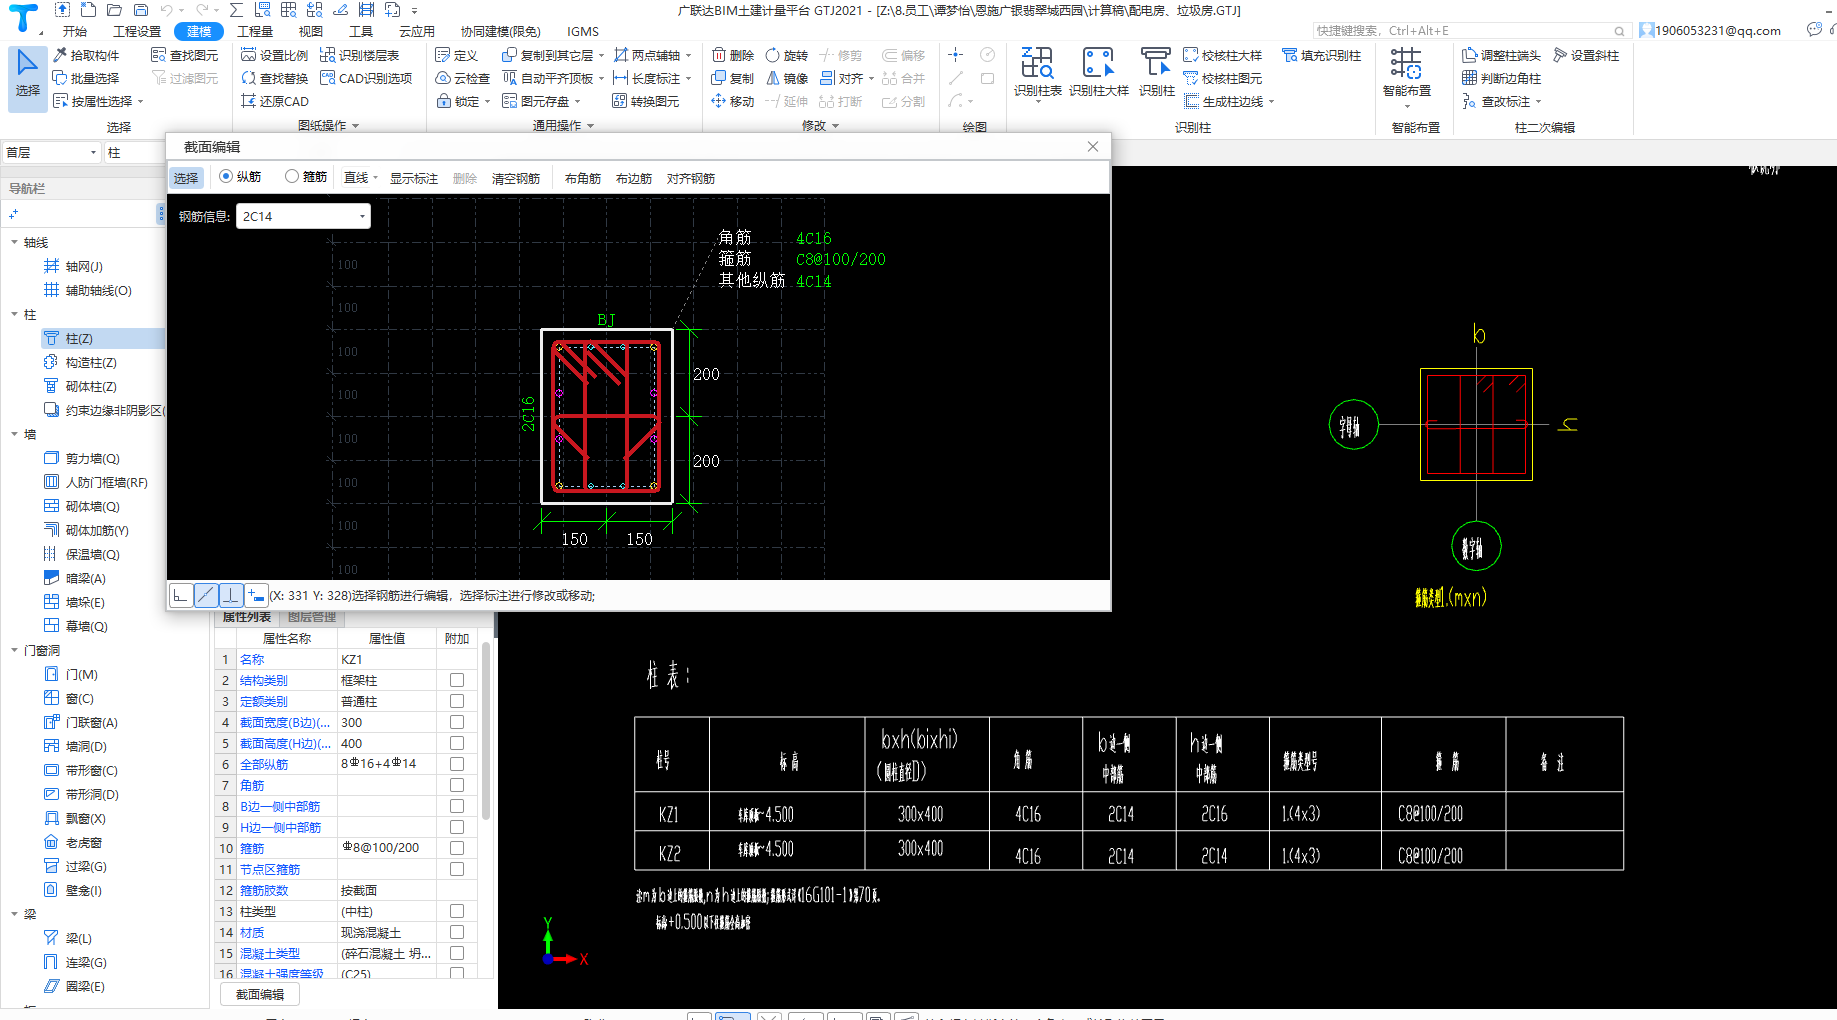Check the 附加 box for 柱类型 row
1837x1020 pixels.
tap(457, 911)
